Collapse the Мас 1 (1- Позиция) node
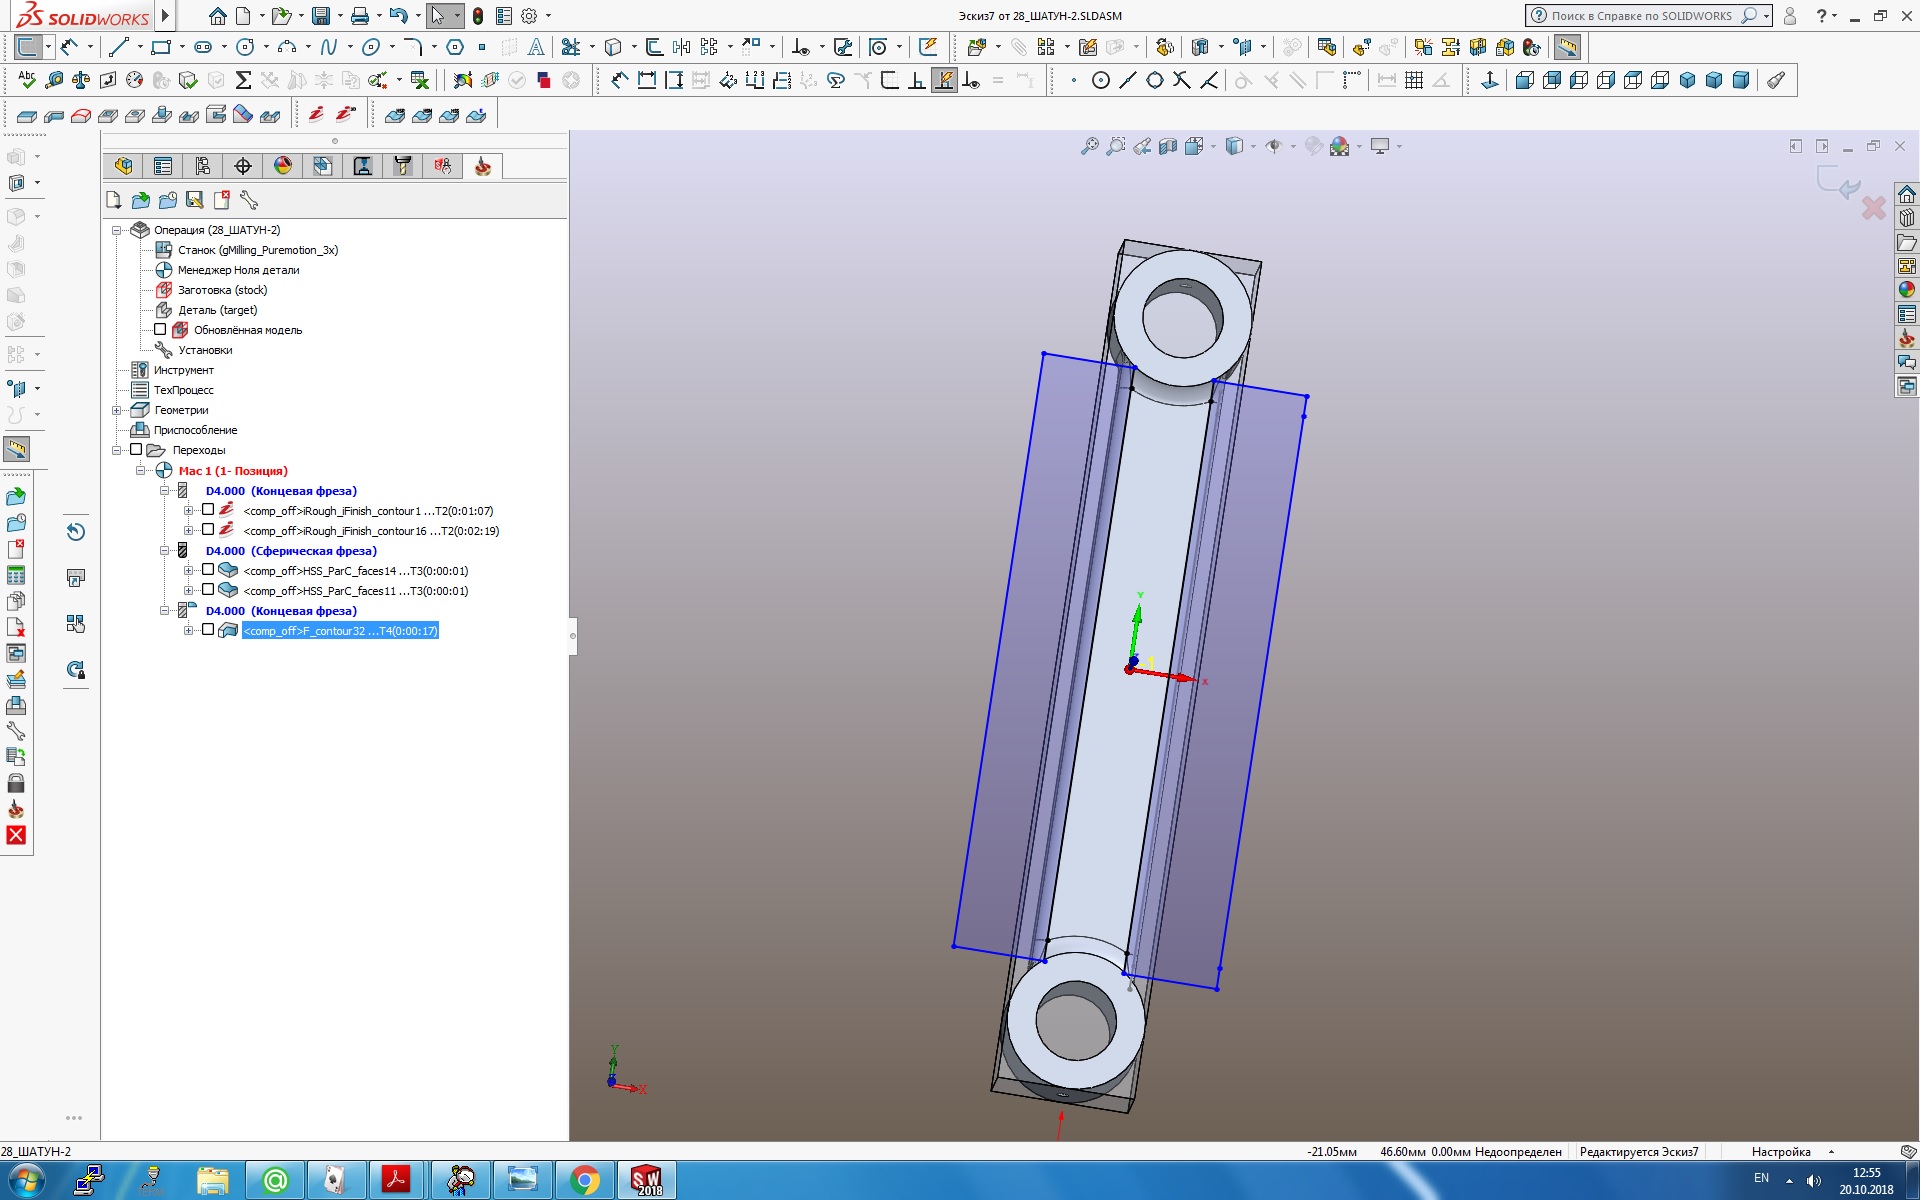 point(141,470)
